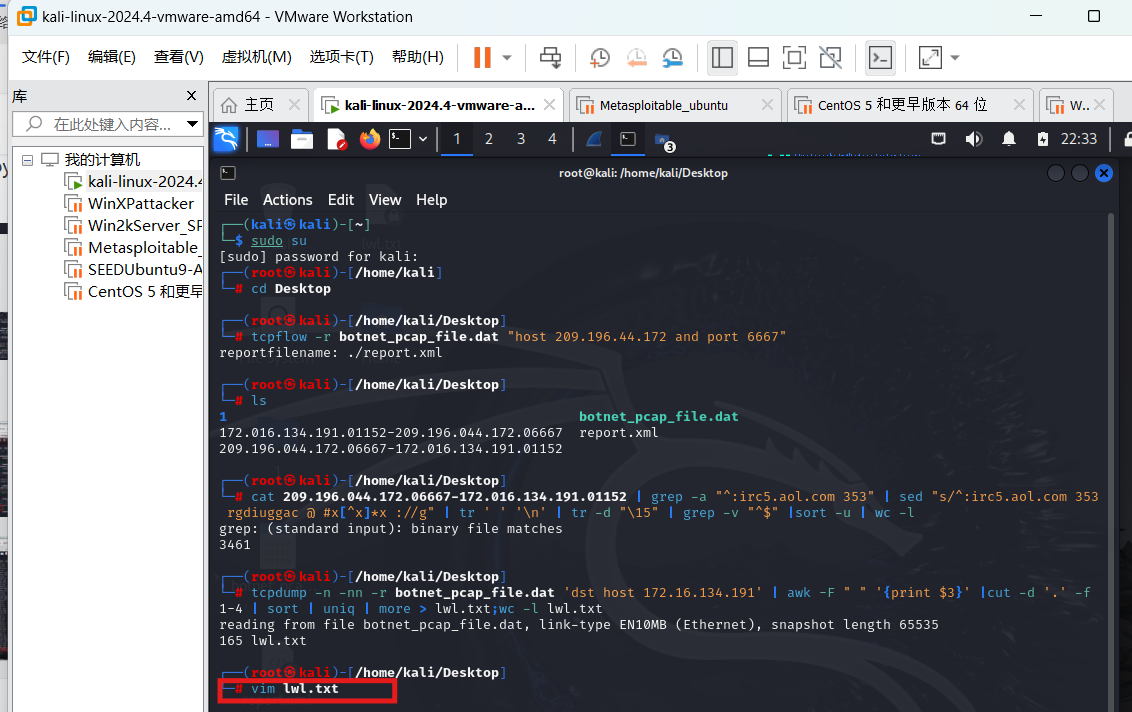Image resolution: width=1132 pixels, height=712 pixels.
Task: Pause the virtual machine with the orange pause button
Action: [x=482, y=57]
